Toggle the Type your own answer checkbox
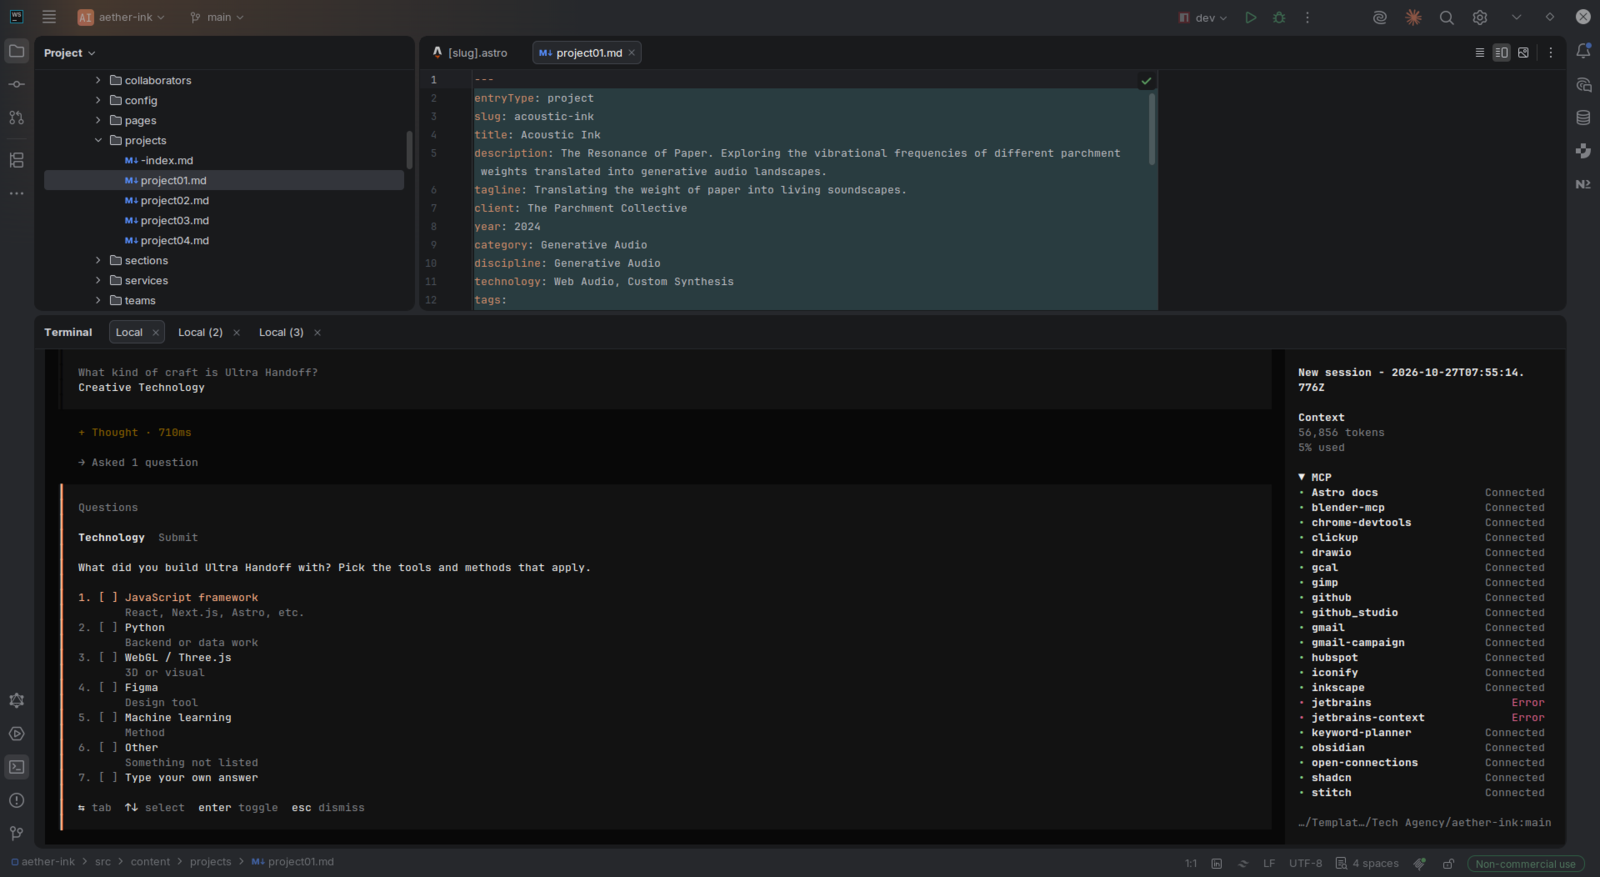This screenshot has height=877, width=1600. (108, 778)
